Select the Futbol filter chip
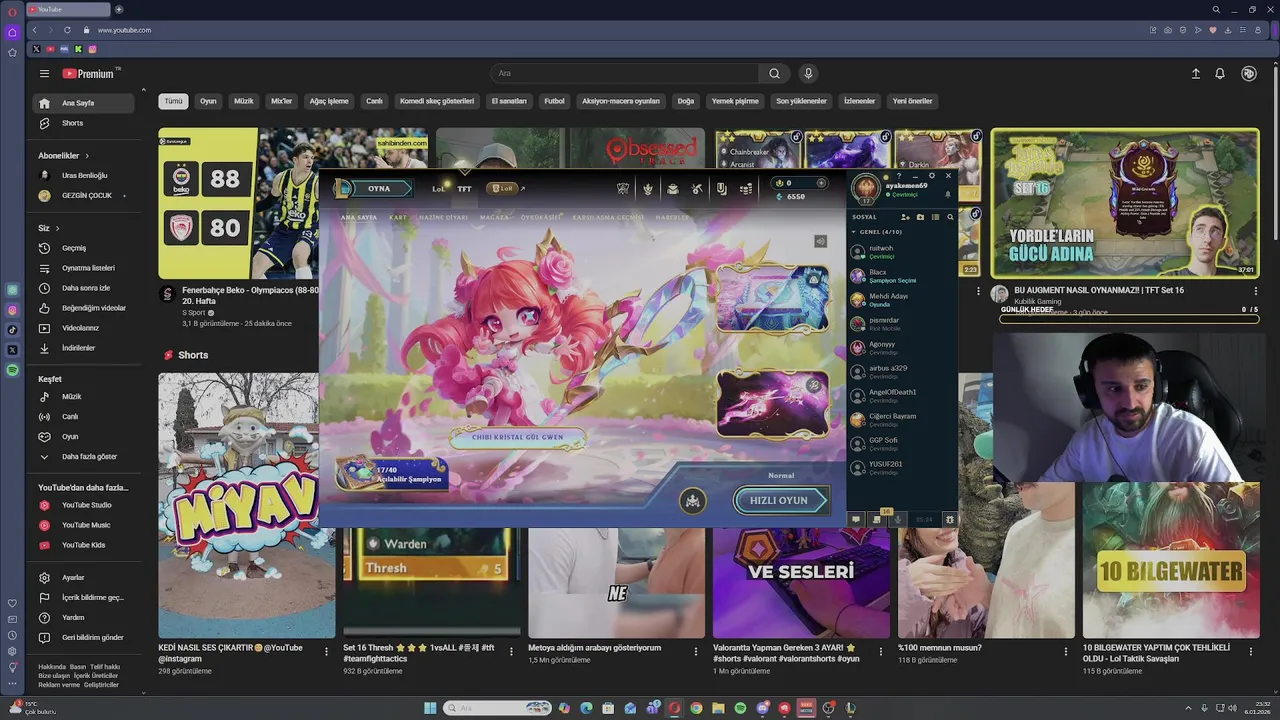 554,101
